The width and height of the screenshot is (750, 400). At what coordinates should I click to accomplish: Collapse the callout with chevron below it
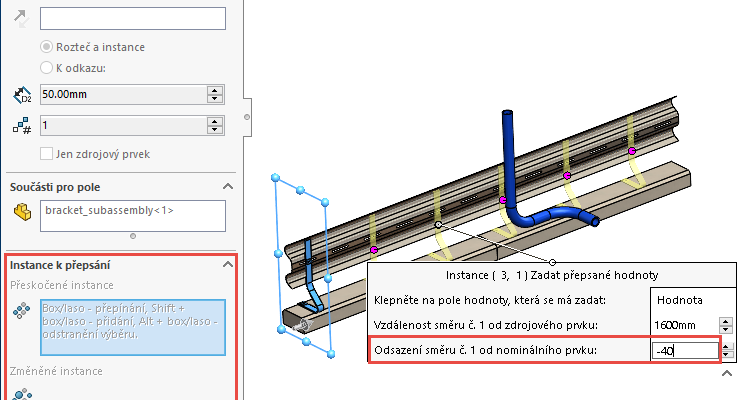tap(727, 373)
